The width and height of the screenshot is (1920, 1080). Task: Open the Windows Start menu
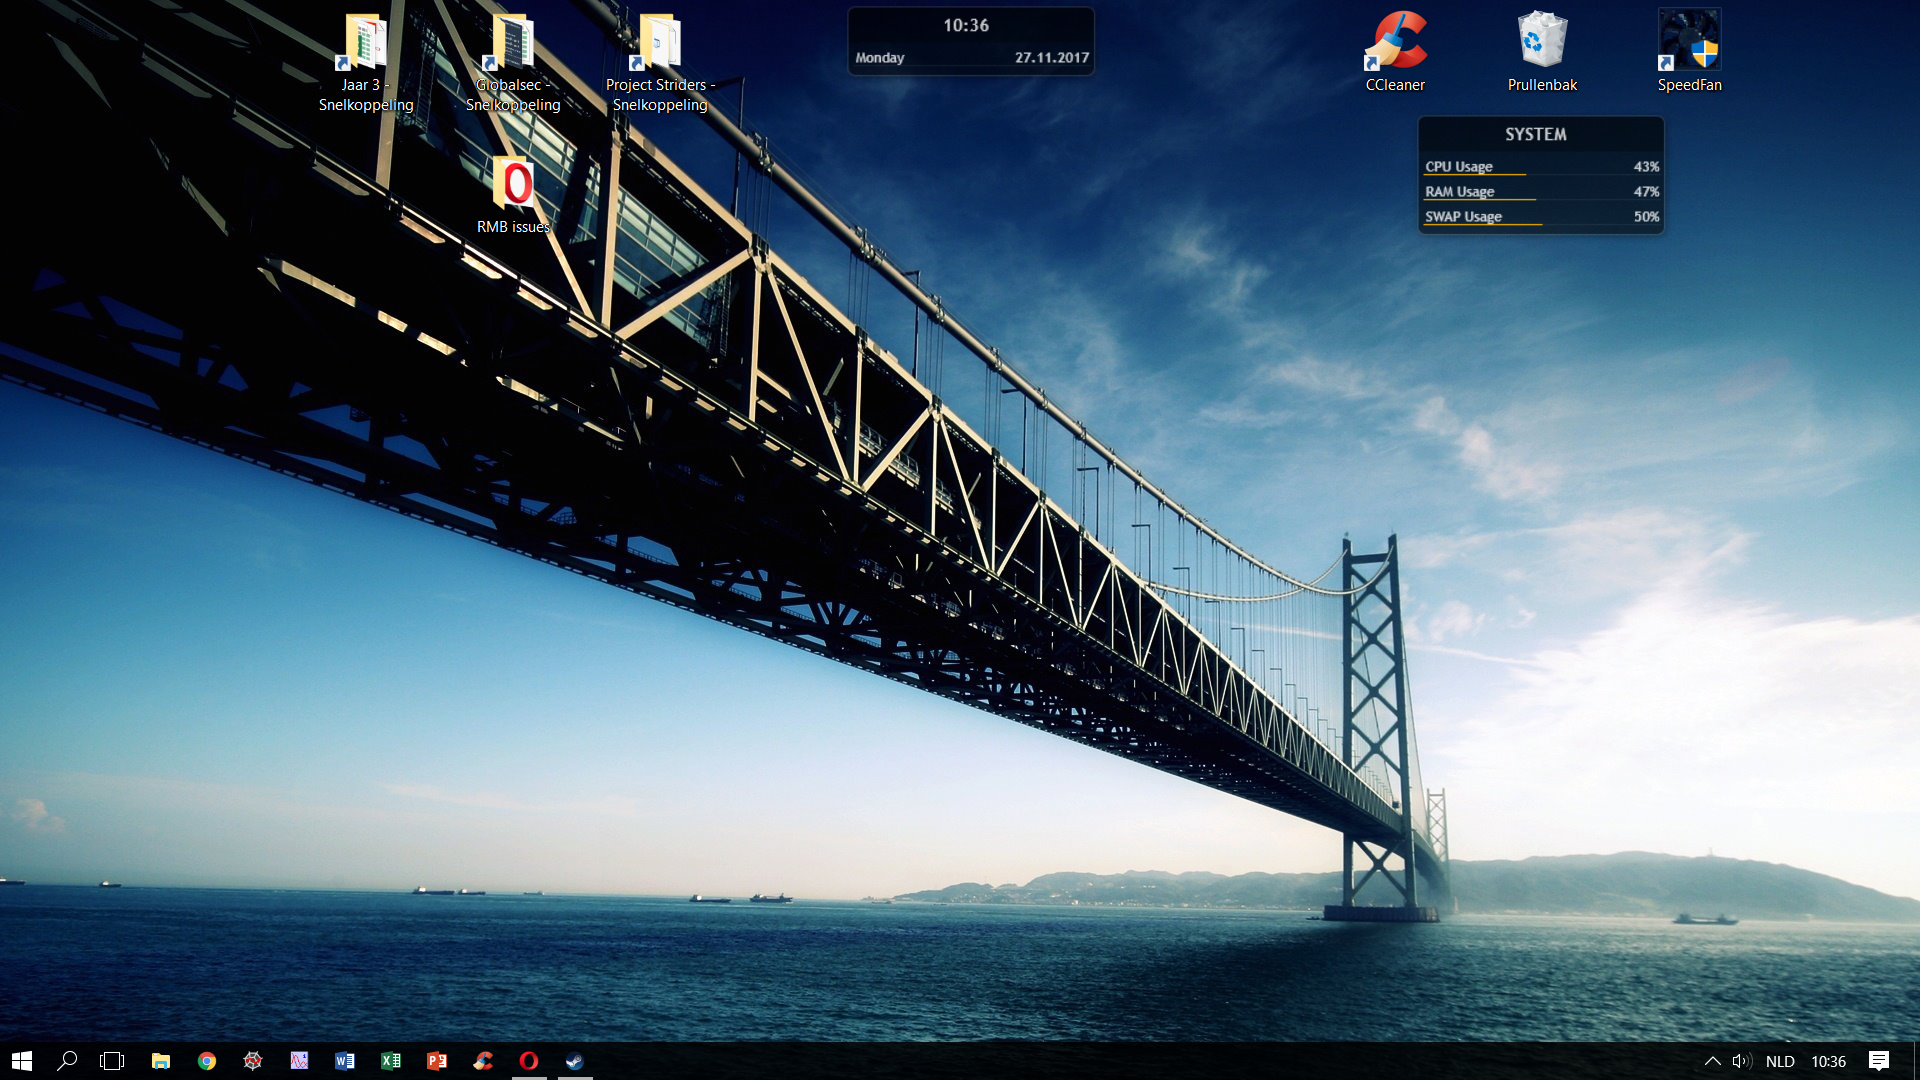click(22, 1061)
